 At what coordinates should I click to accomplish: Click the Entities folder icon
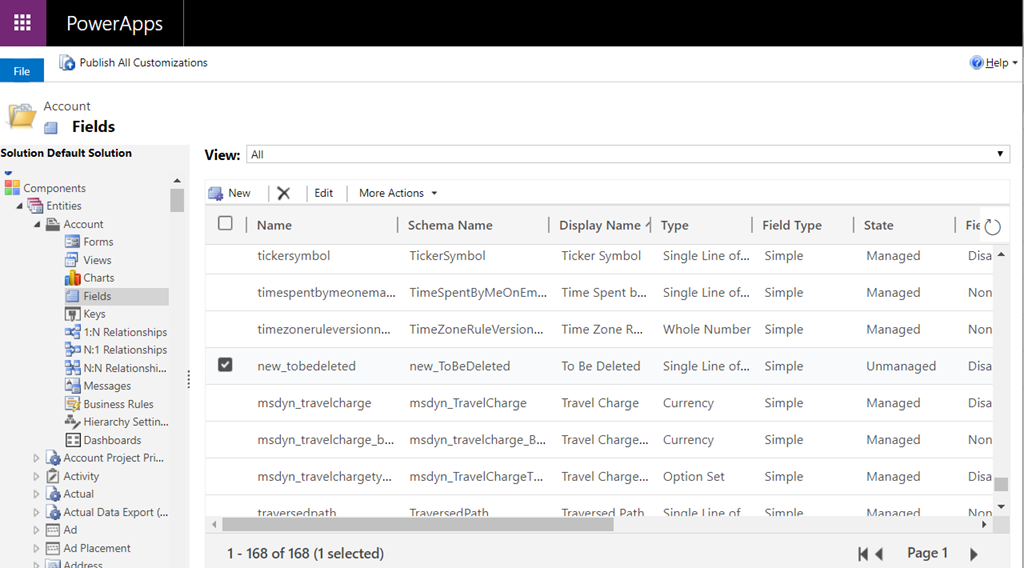tap(35, 206)
